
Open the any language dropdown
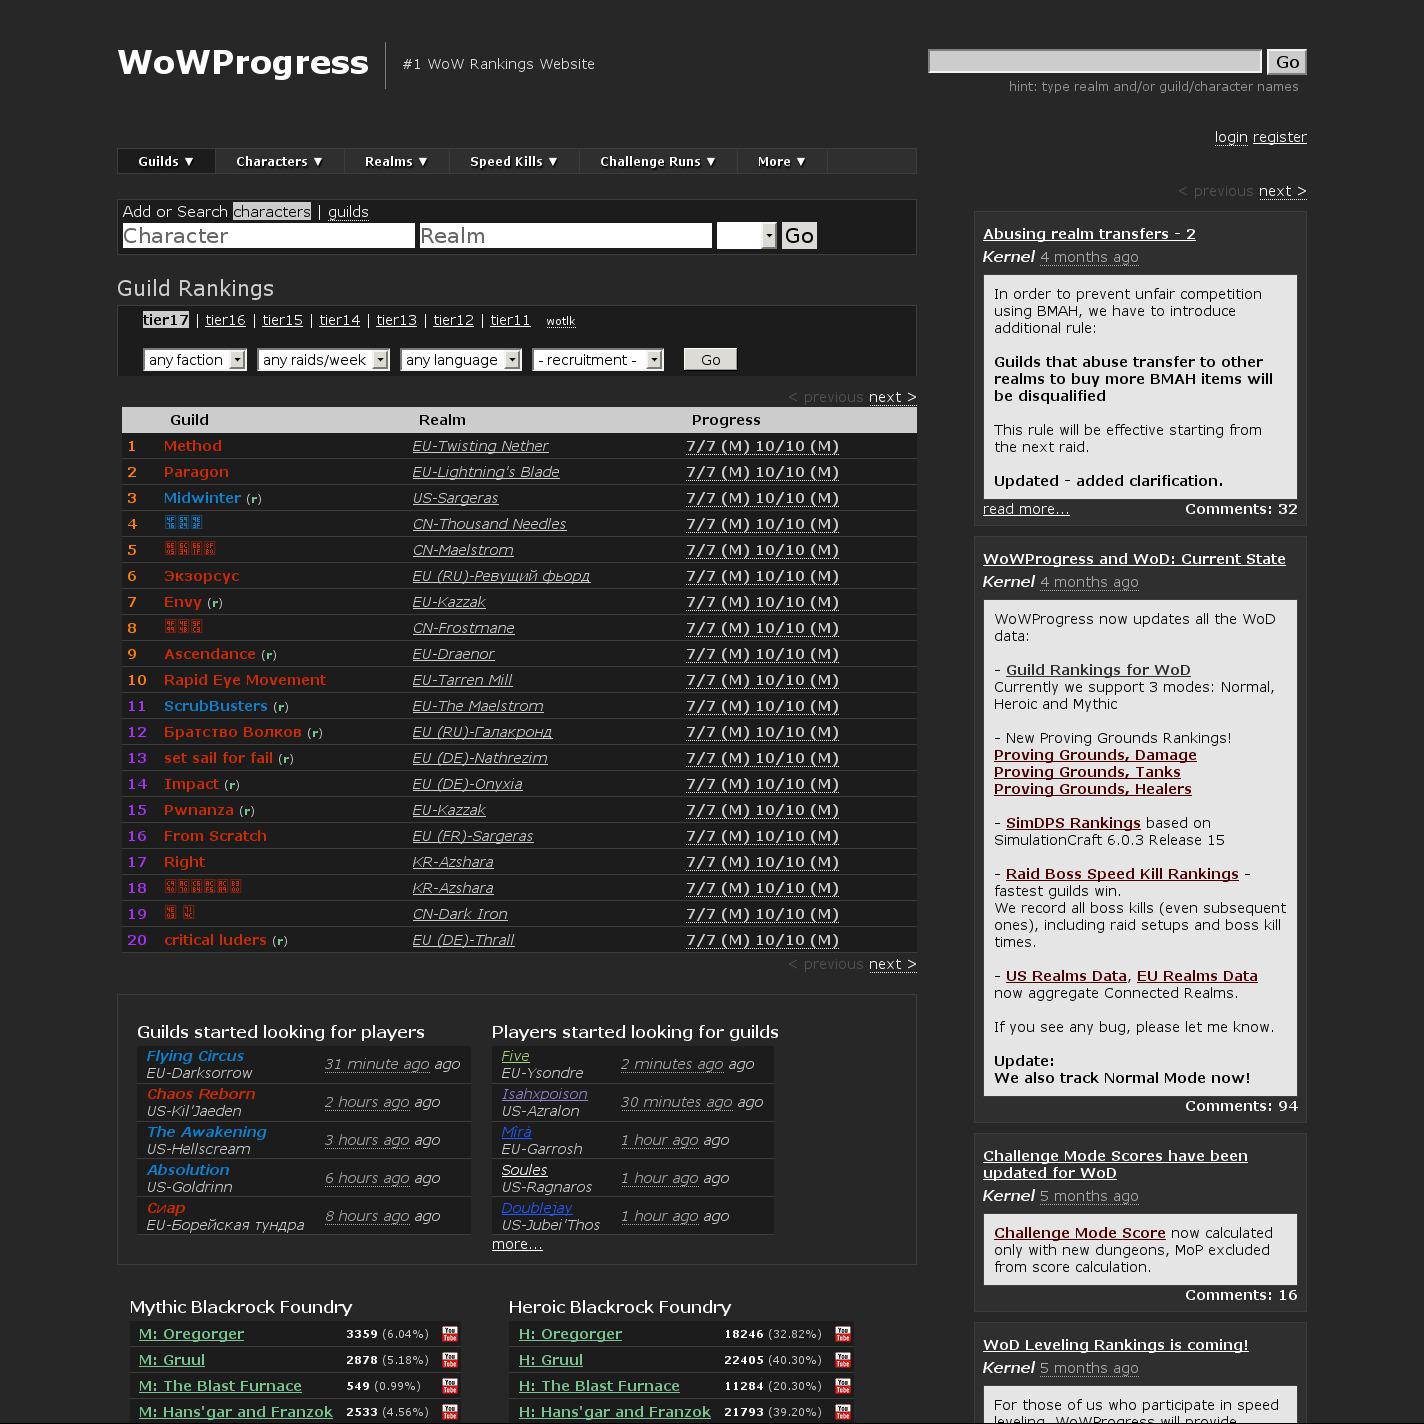click(x=460, y=360)
